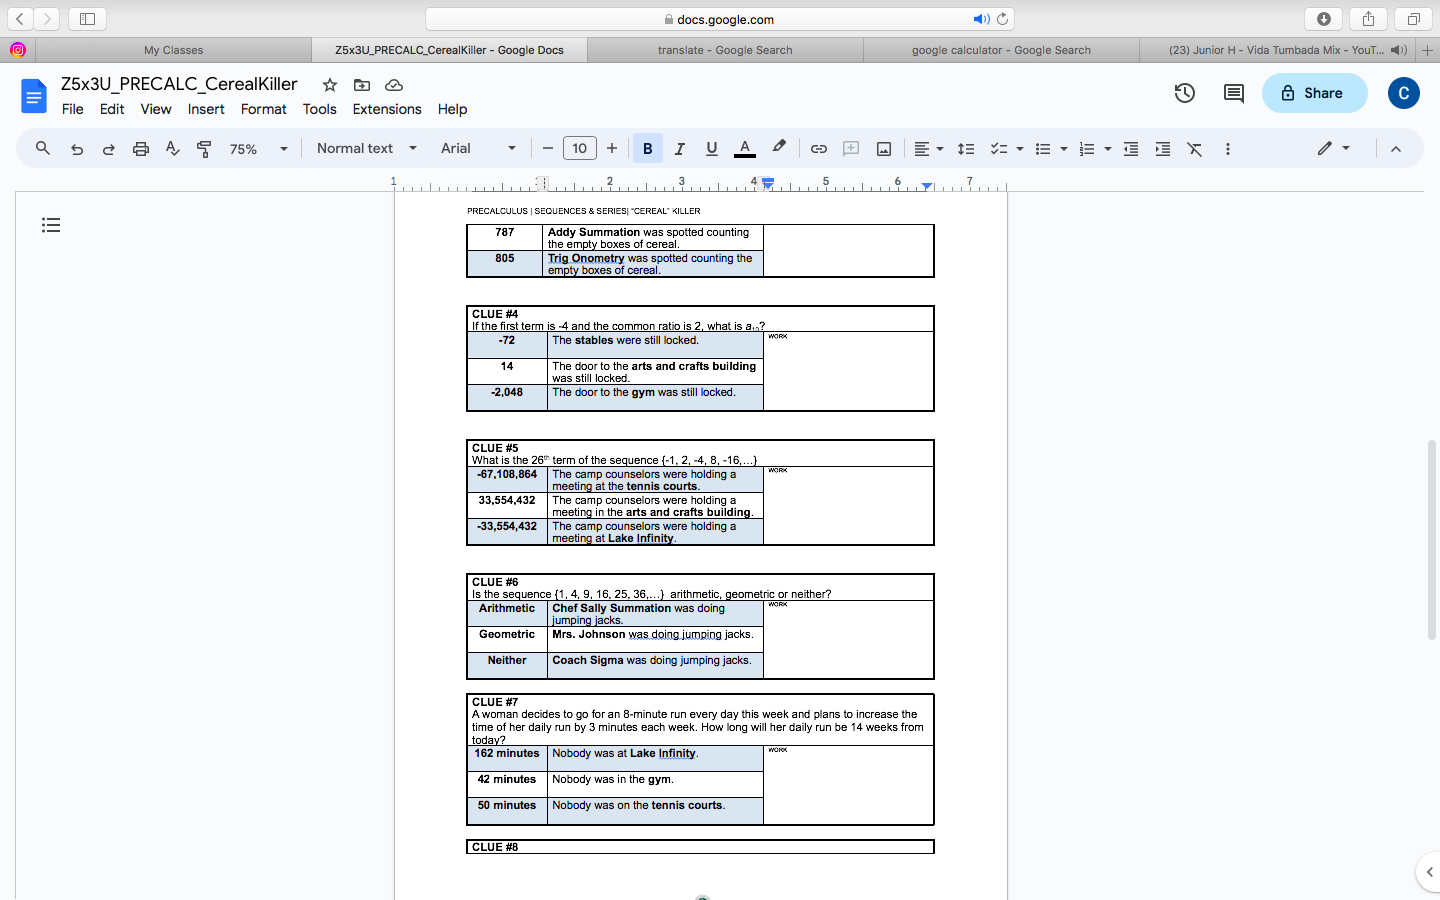The image size is (1440, 900).
Task: Increase the indent
Action: point(1163,149)
